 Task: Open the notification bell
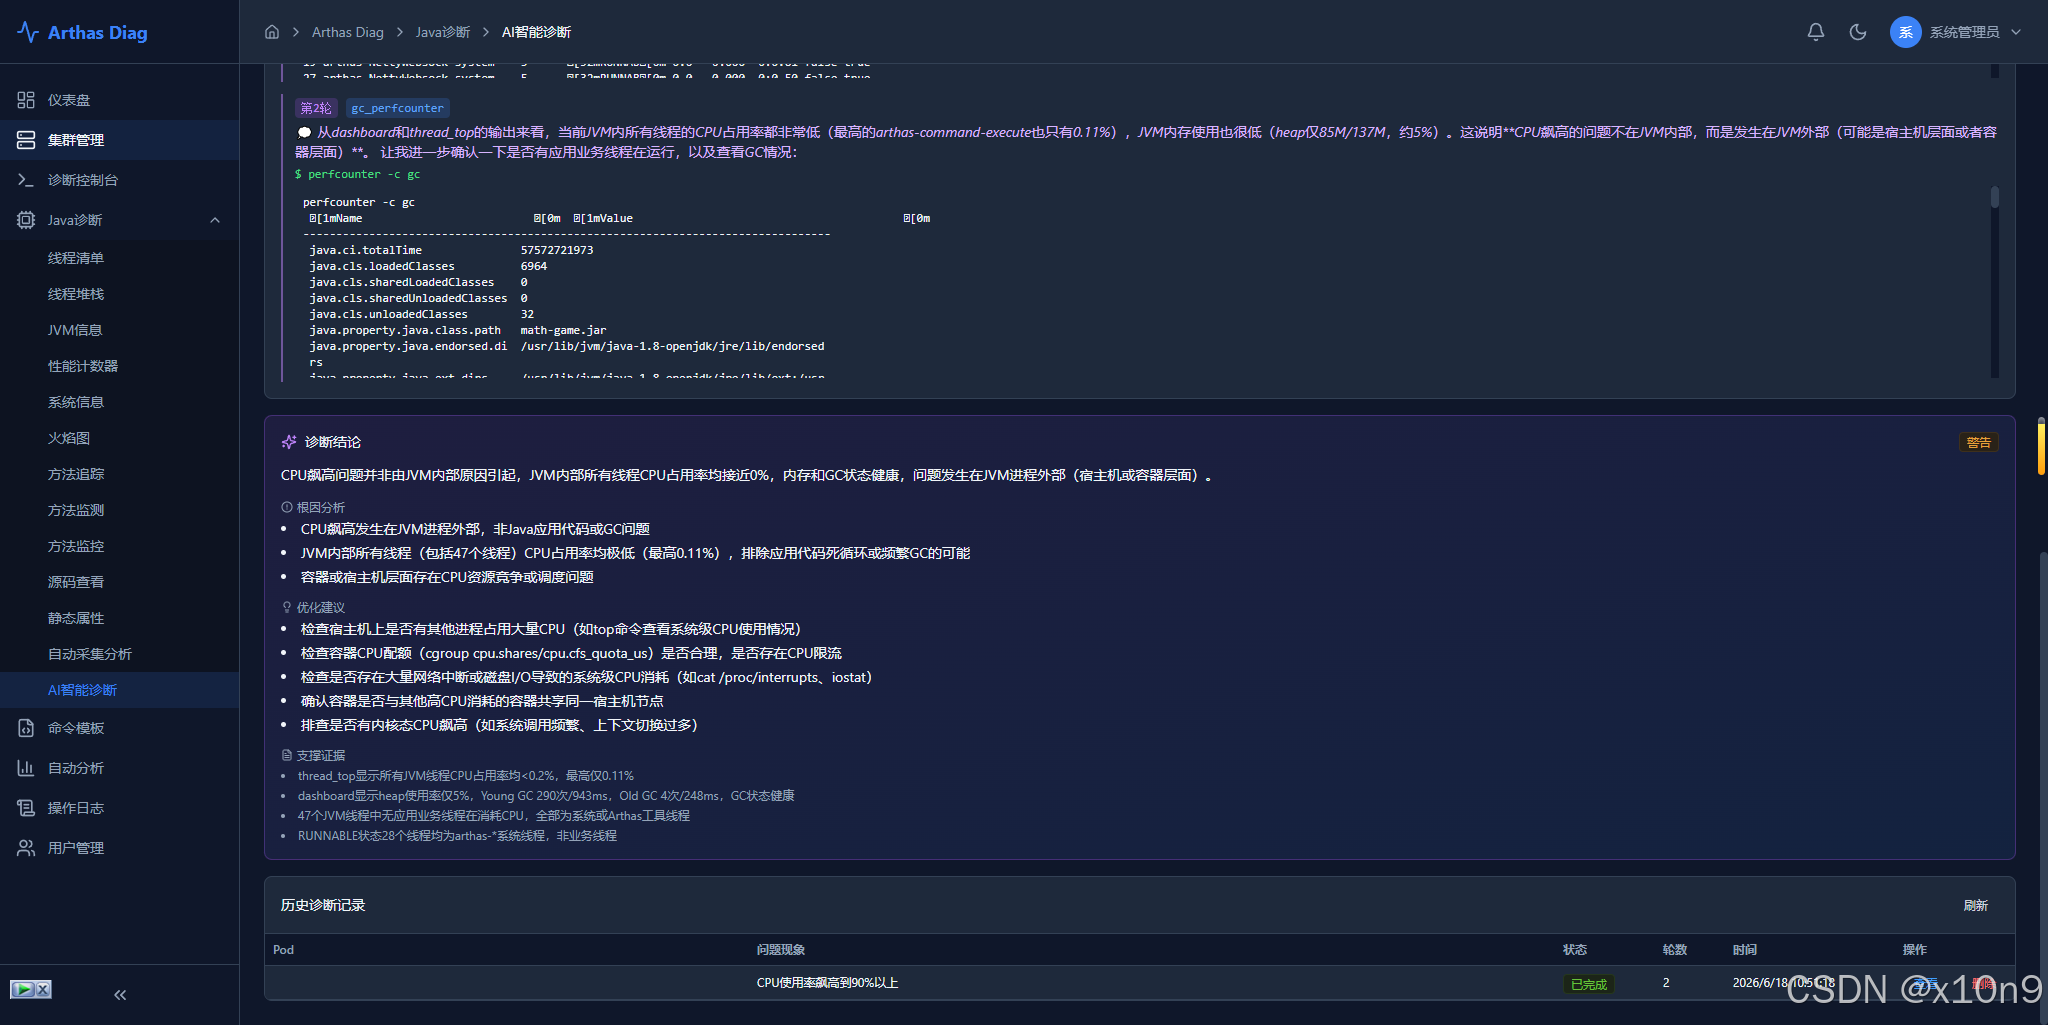1816,32
